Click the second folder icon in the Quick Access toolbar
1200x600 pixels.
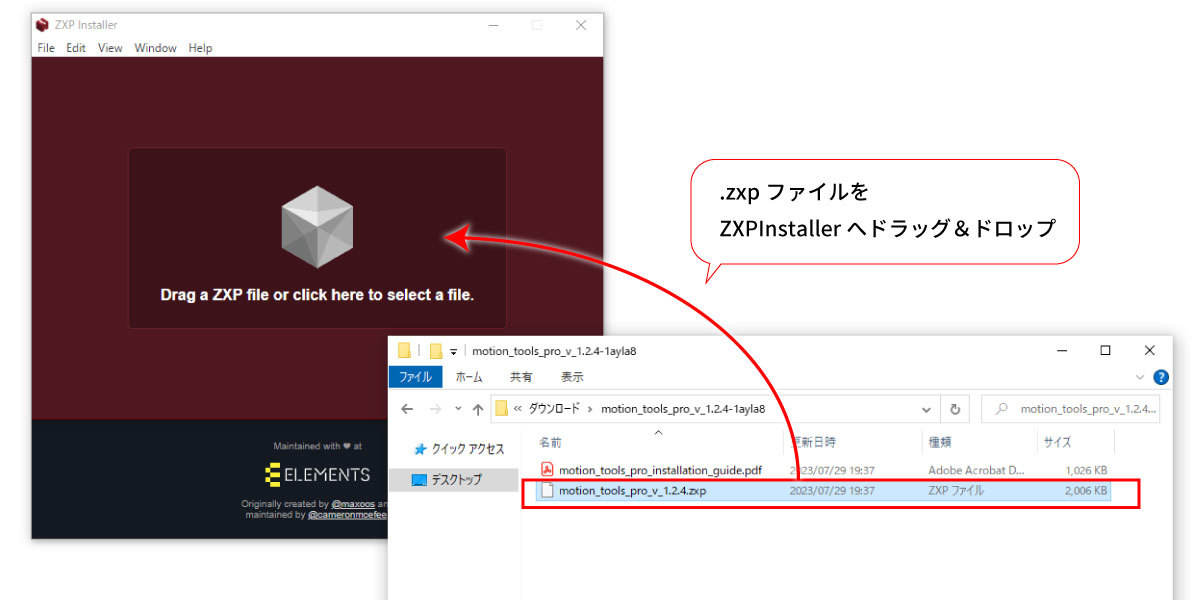436,350
